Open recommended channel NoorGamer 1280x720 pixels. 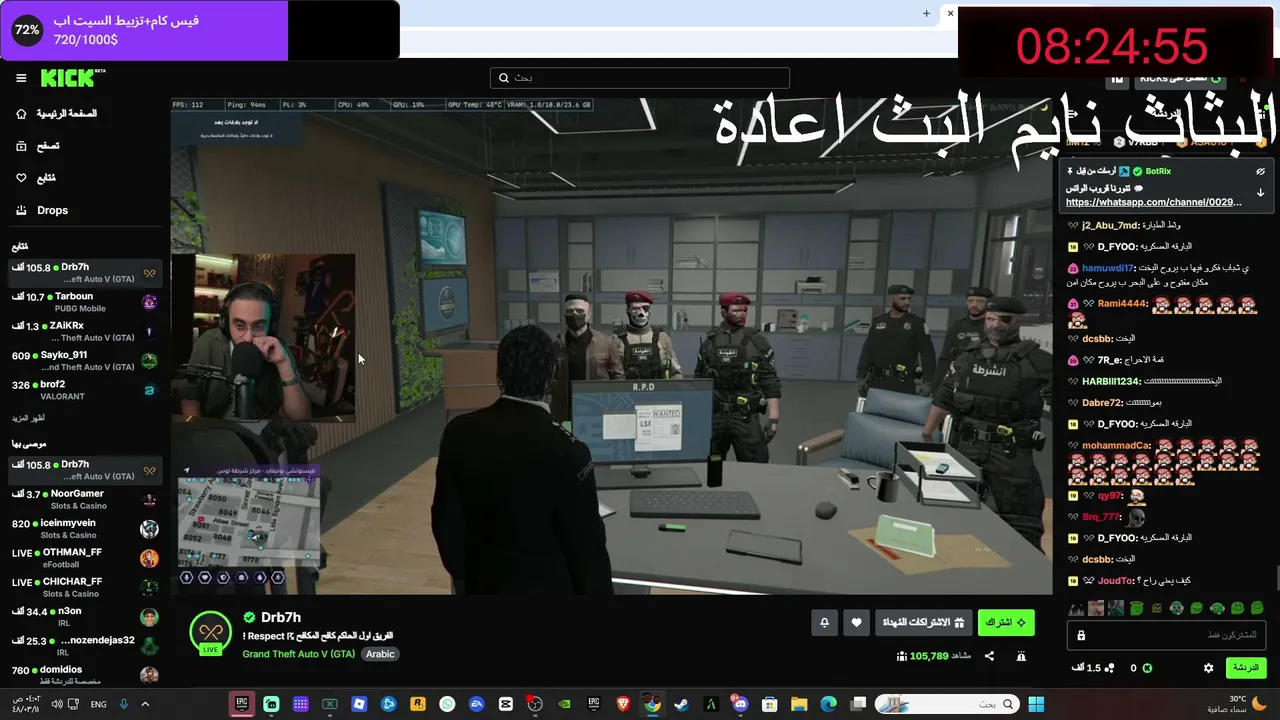pyautogui.click(x=84, y=499)
